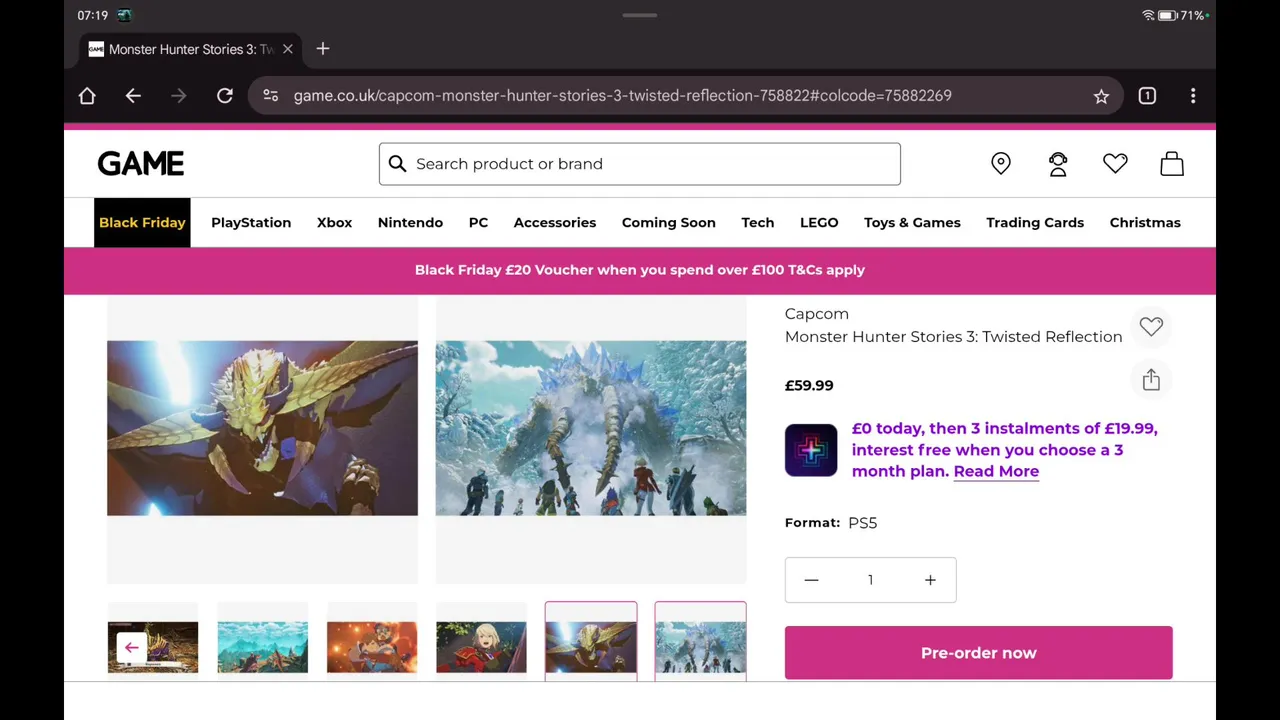Open the PC menu
The height and width of the screenshot is (720, 1280).
tap(478, 222)
